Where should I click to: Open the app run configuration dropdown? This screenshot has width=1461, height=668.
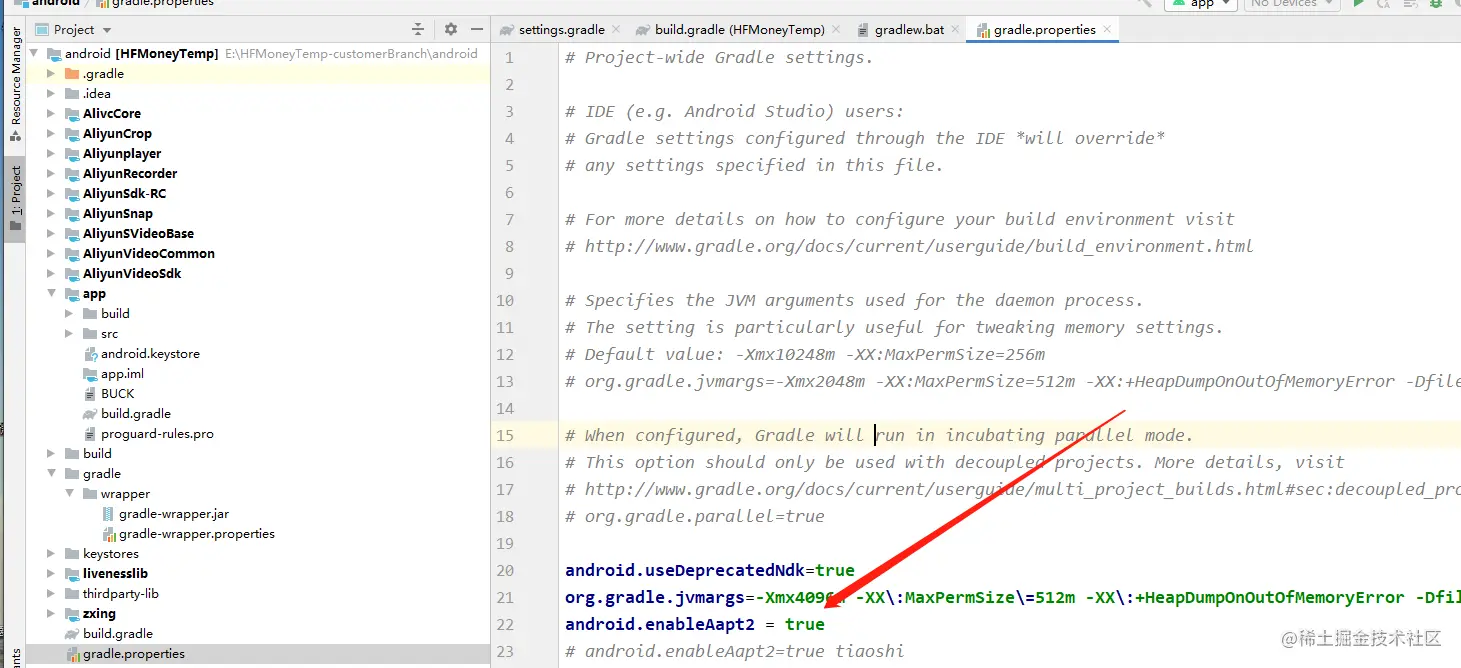pos(1200,4)
